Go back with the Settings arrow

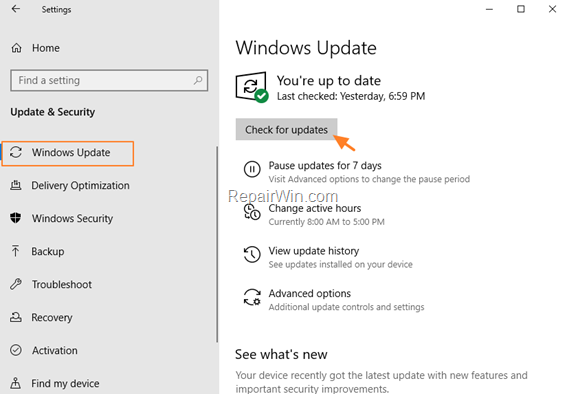point(16,9)
